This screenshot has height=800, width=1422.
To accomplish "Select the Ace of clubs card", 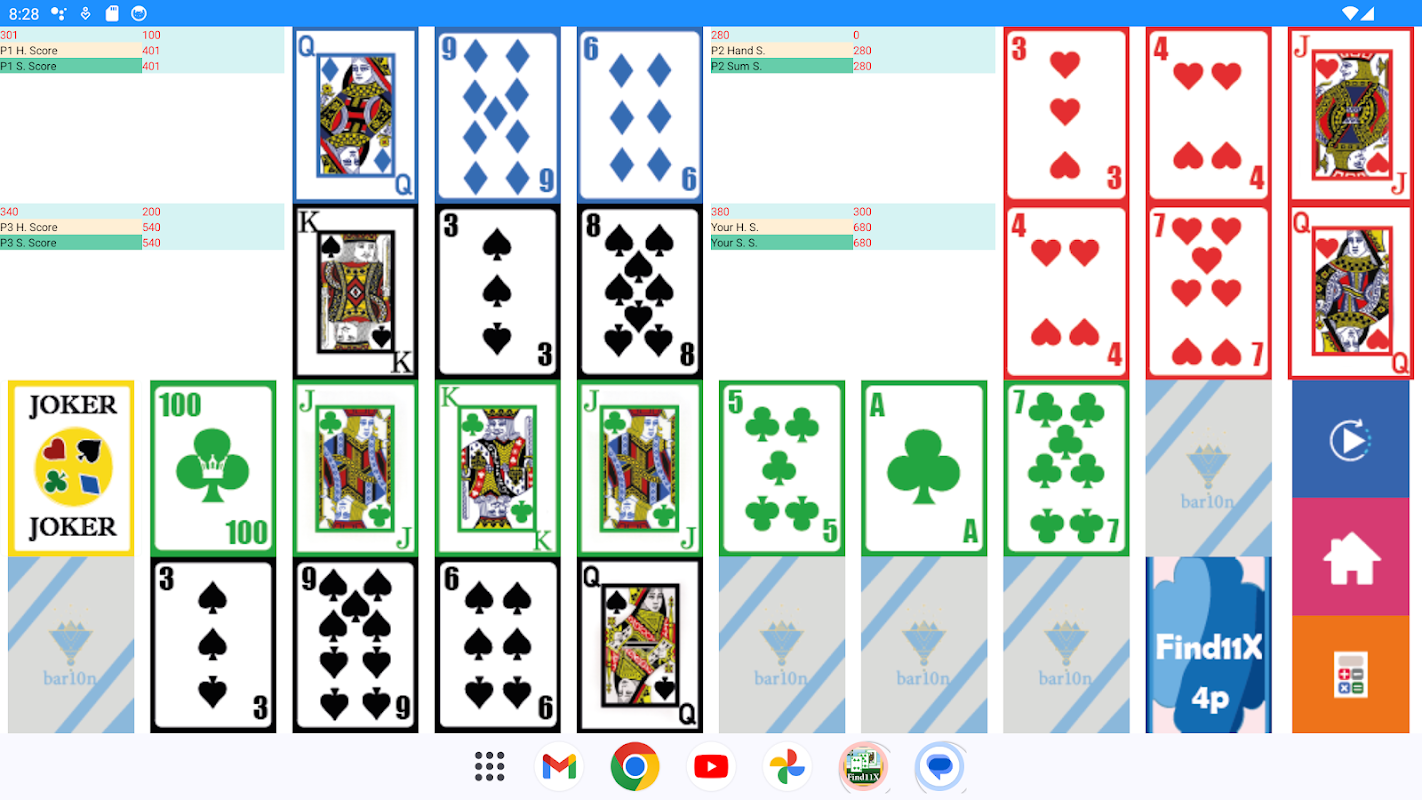I will click(924, 468).
